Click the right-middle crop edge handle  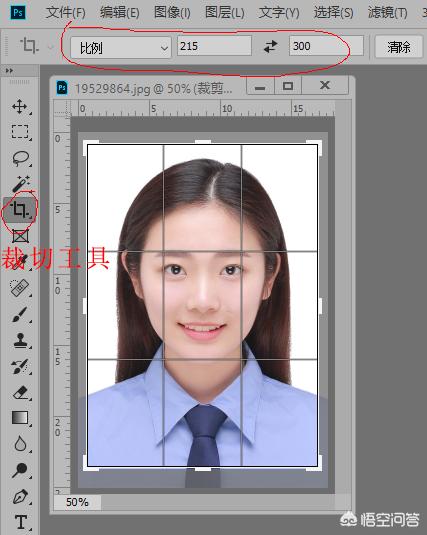[320, 305]
